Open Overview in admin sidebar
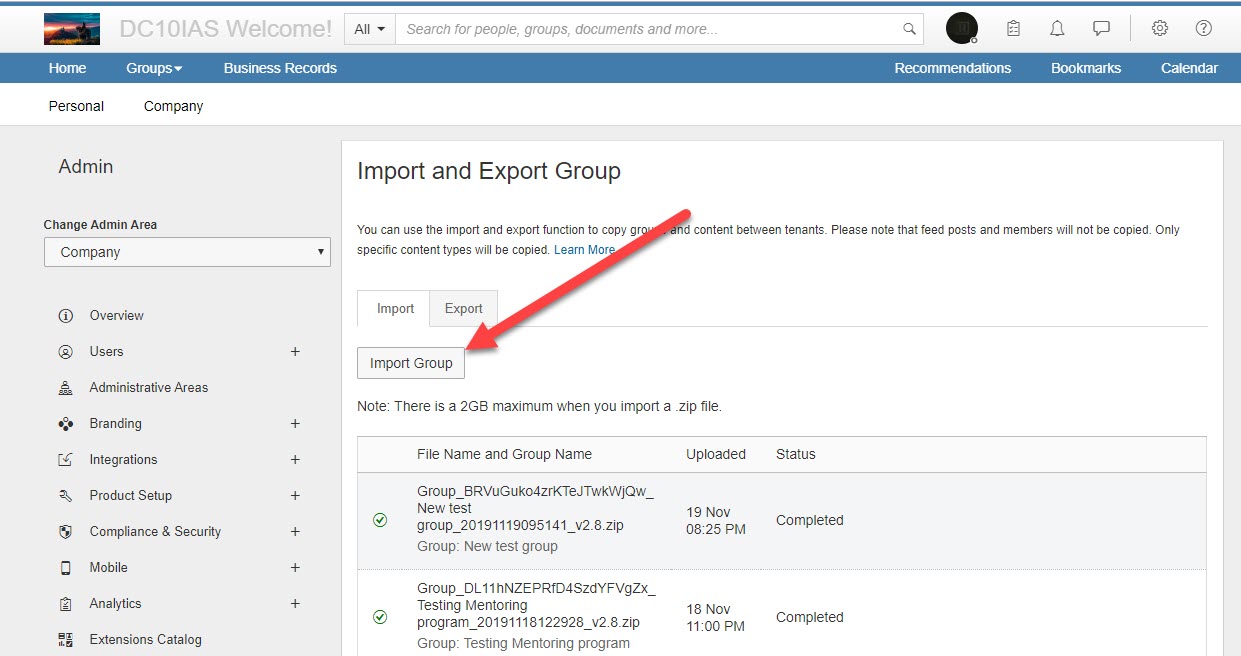Viewport: 1241px width, 656px height. pos(117,316)
